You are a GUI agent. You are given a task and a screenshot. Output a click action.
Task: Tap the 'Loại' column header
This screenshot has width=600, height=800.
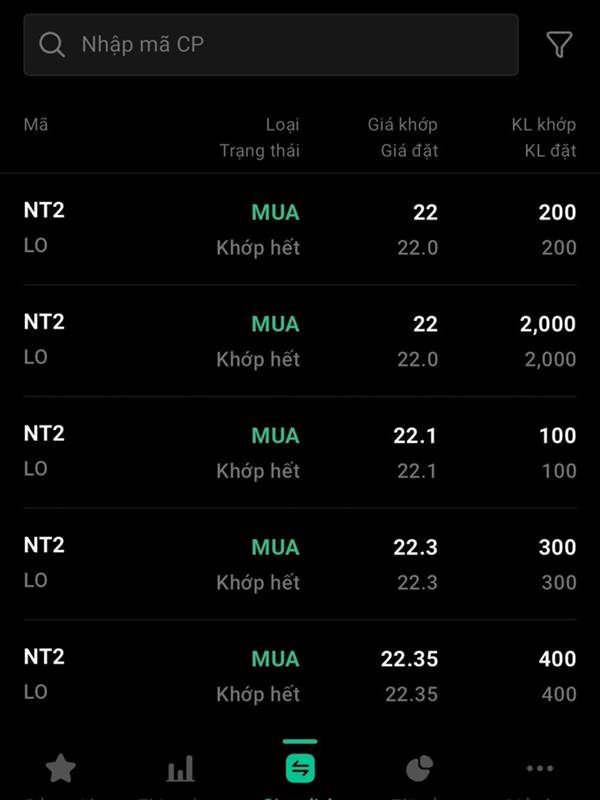(x=283, y=124)
